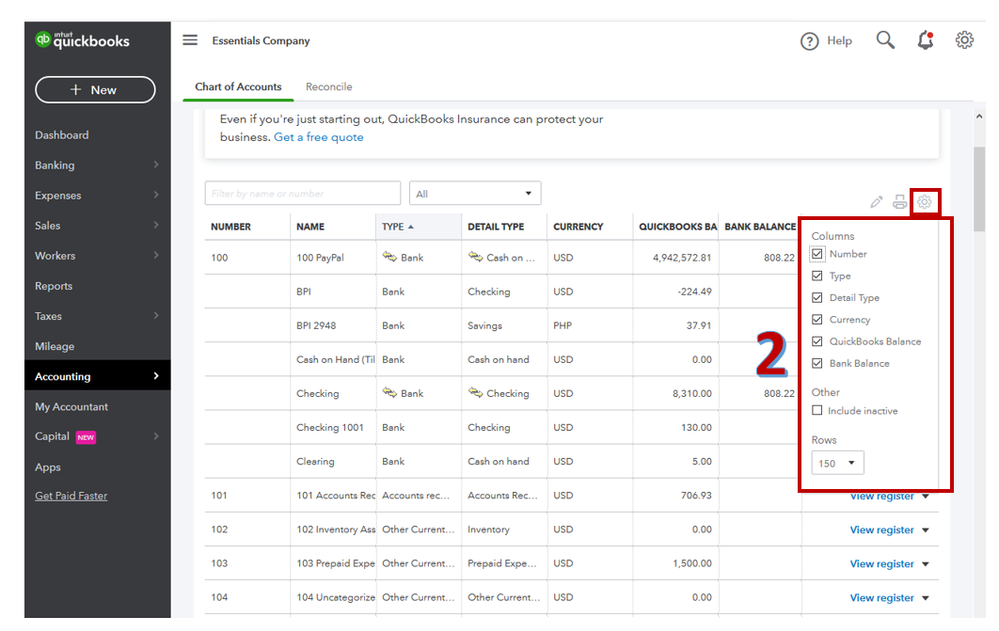The height and width of the screenshot is (631, 999).
Task: Toggle the Number column checkbox
Action: point(817,254)
